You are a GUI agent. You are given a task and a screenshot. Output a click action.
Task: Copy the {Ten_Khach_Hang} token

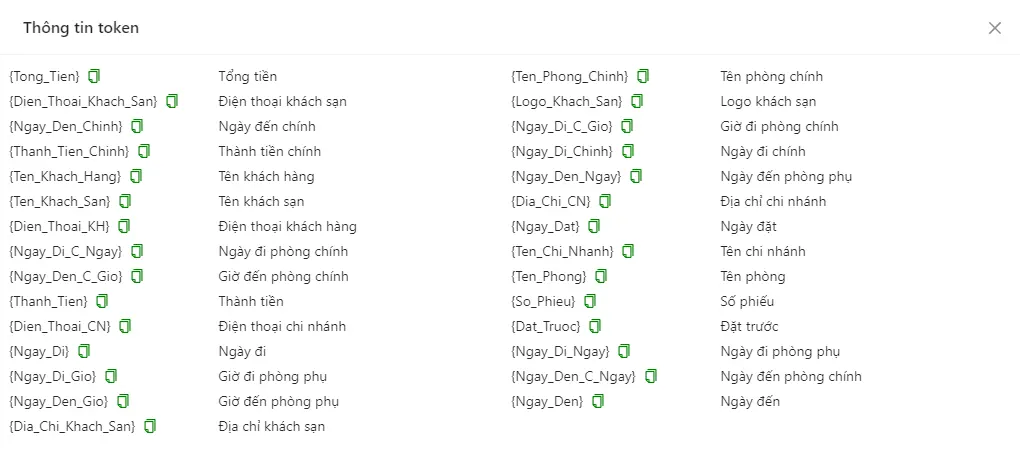(x=136, y=176)
